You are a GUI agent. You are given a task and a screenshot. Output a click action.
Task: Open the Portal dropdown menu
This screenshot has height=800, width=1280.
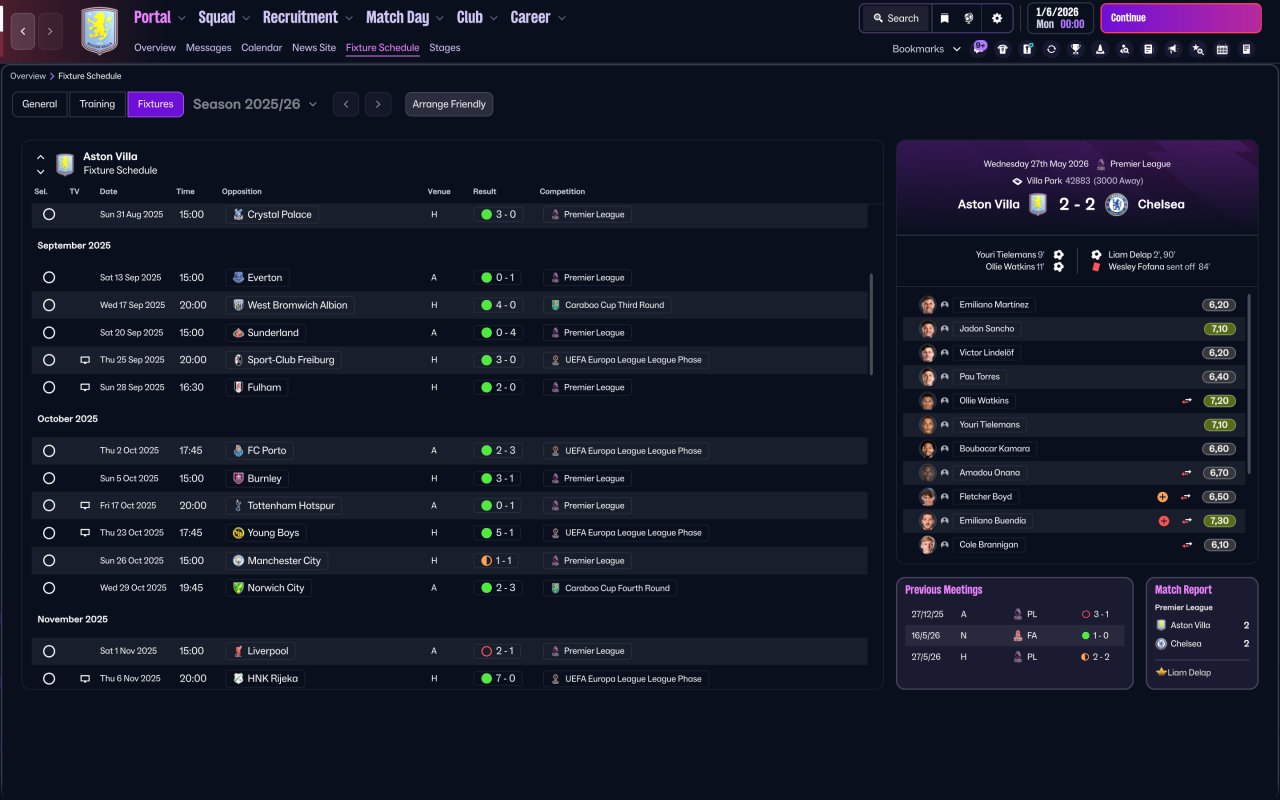pos(160,17)
